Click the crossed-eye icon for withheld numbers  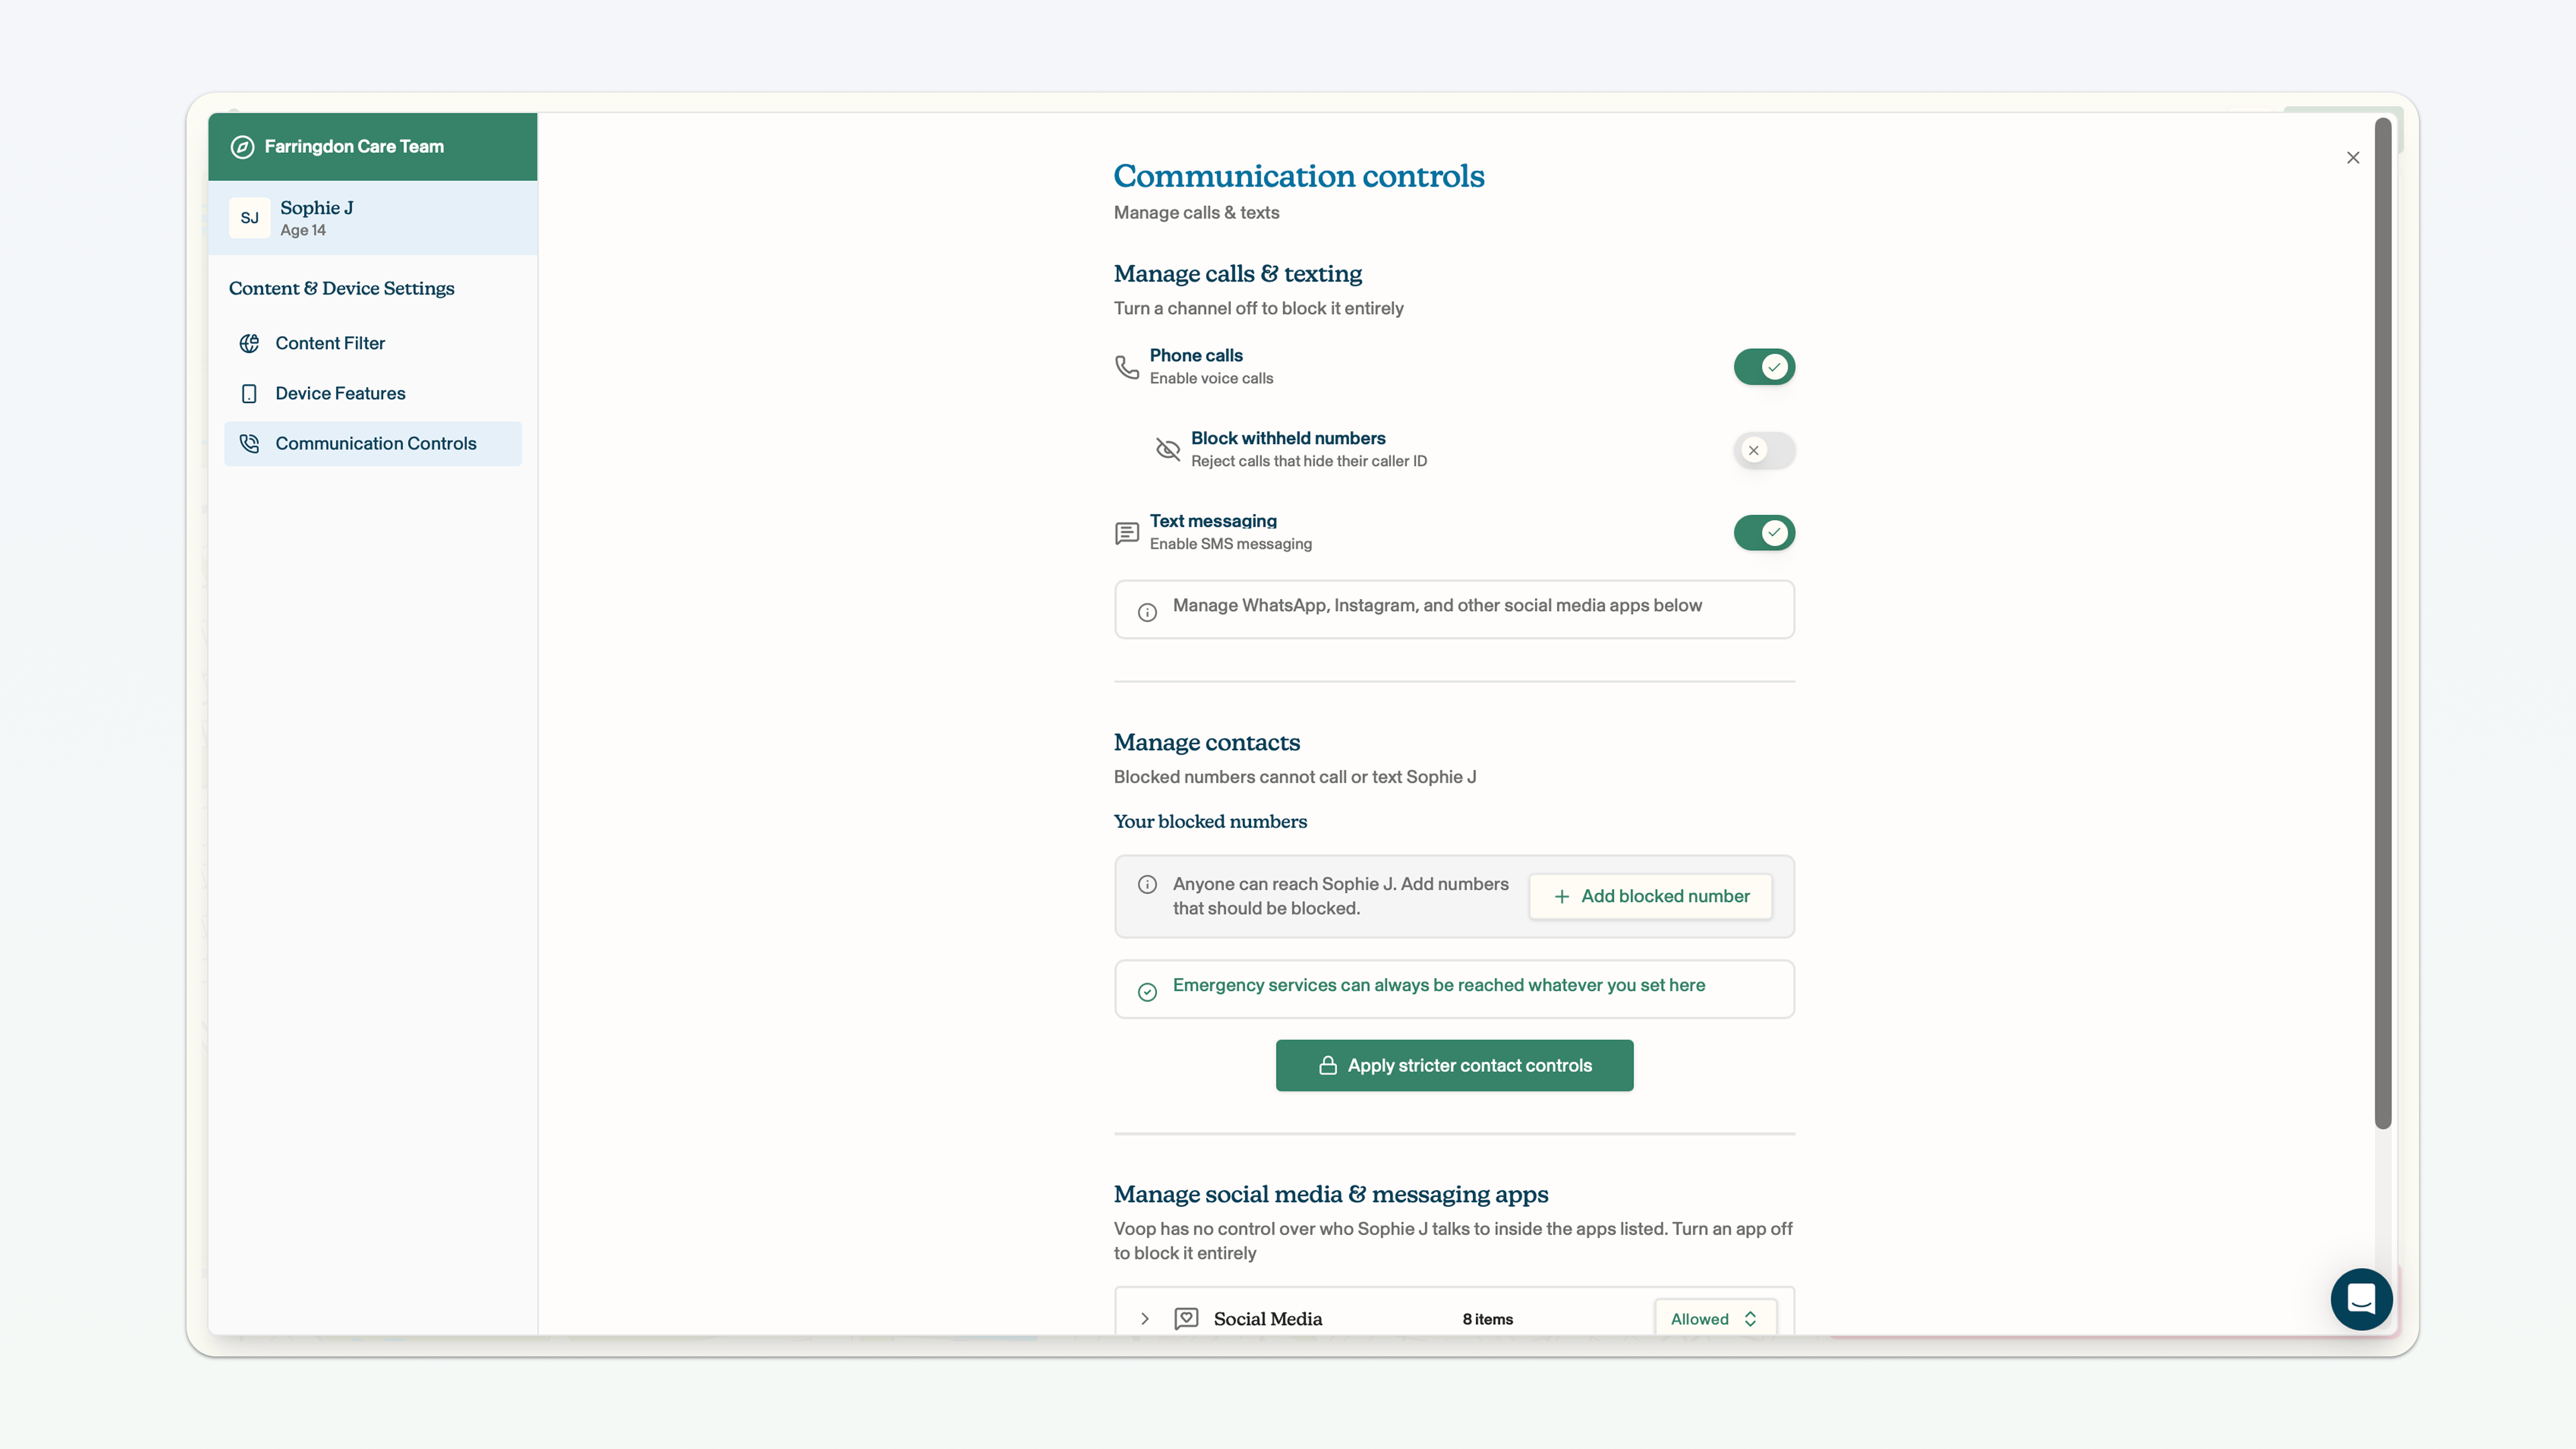pyautogui.click(x=1168, y=449)
